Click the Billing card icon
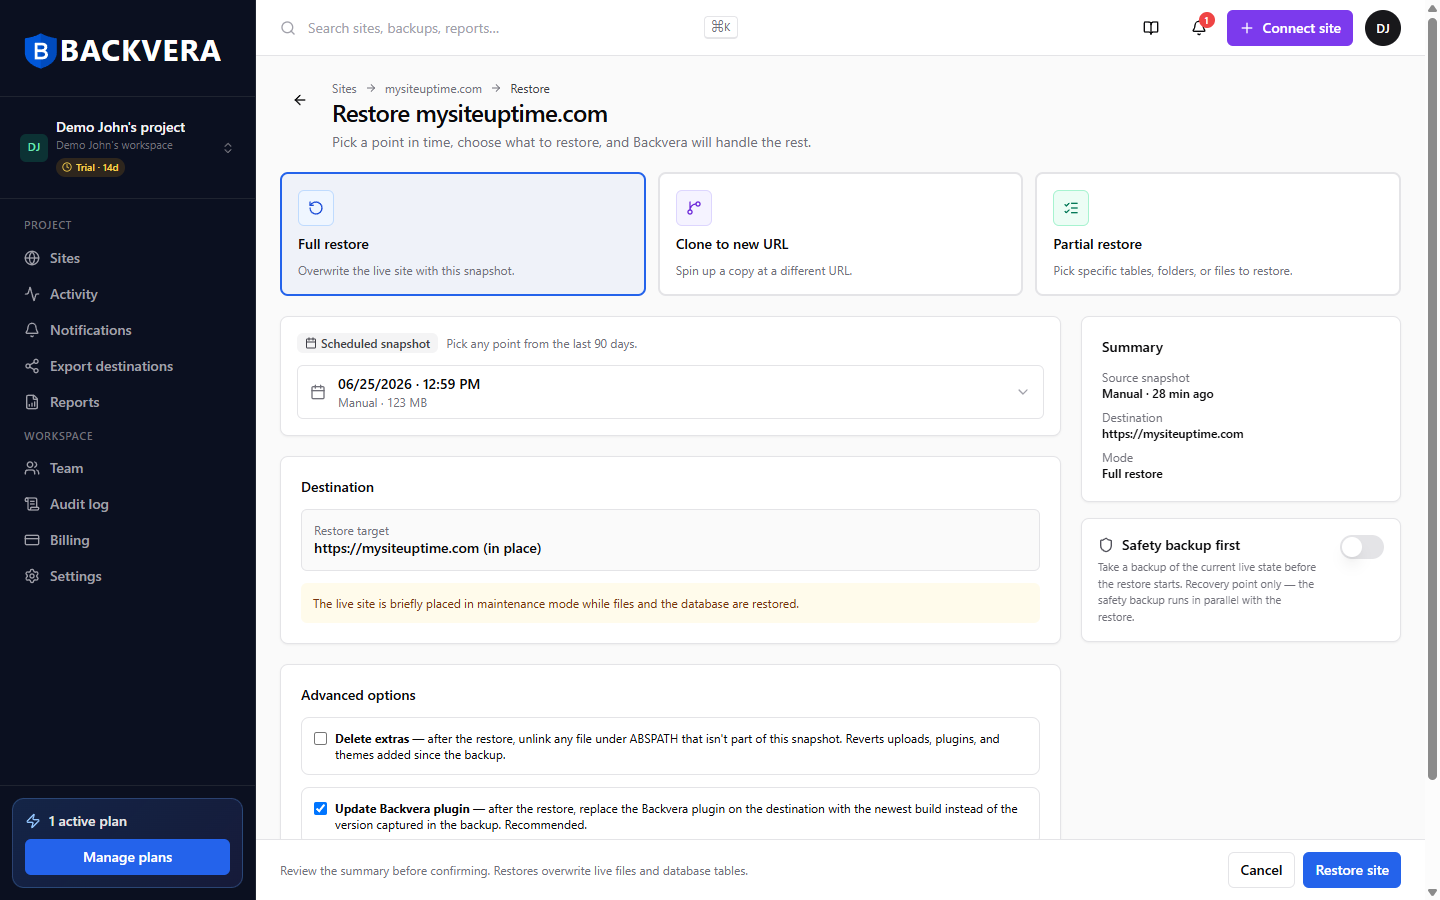Screen dimensions: 1440x900 tap(32, 540)
